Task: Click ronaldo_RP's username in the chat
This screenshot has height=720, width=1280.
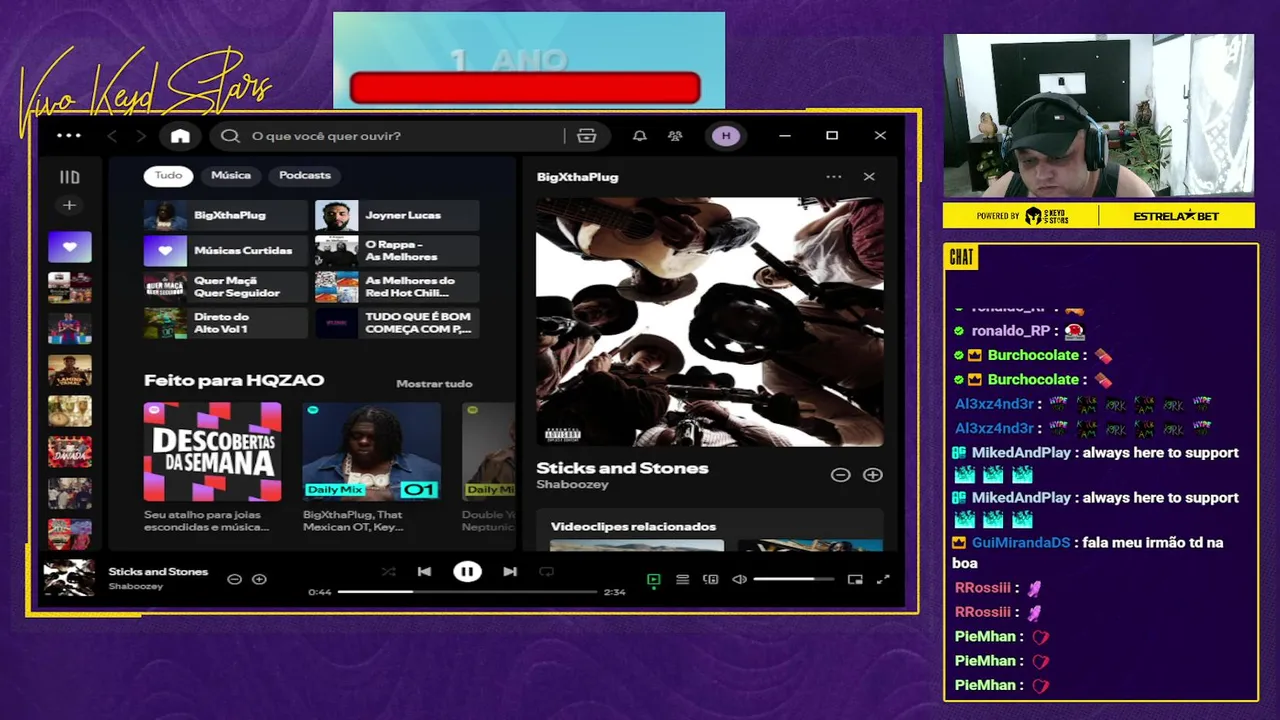Action: tap(1010, 331)
